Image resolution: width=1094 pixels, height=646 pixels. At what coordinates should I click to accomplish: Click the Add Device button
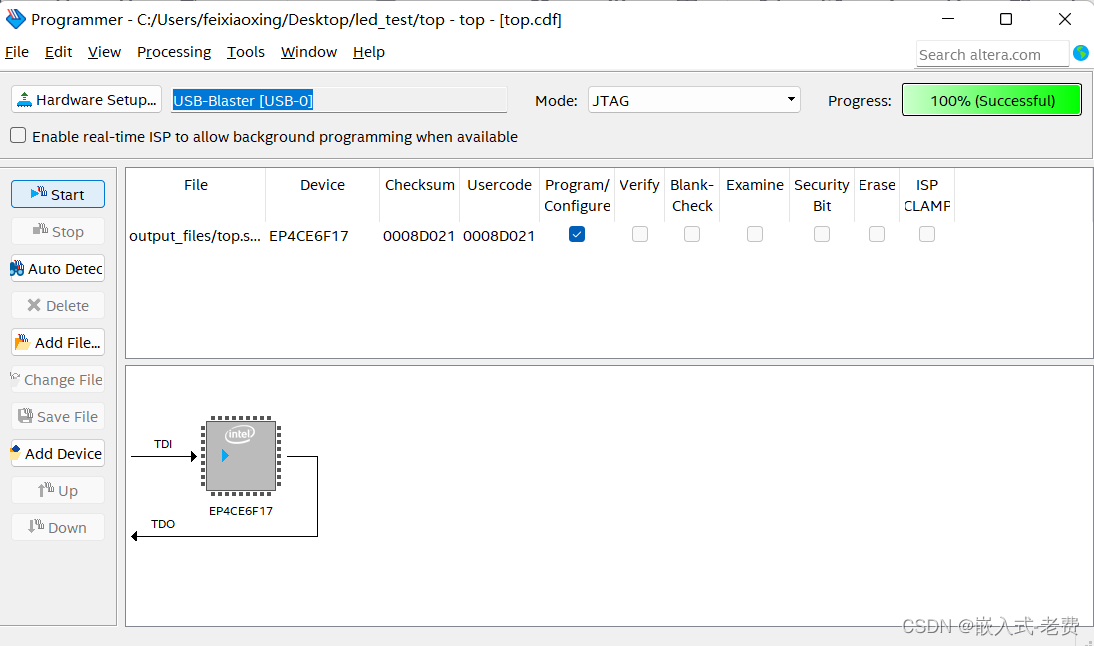pyautogui.click(x=58, y=453)
